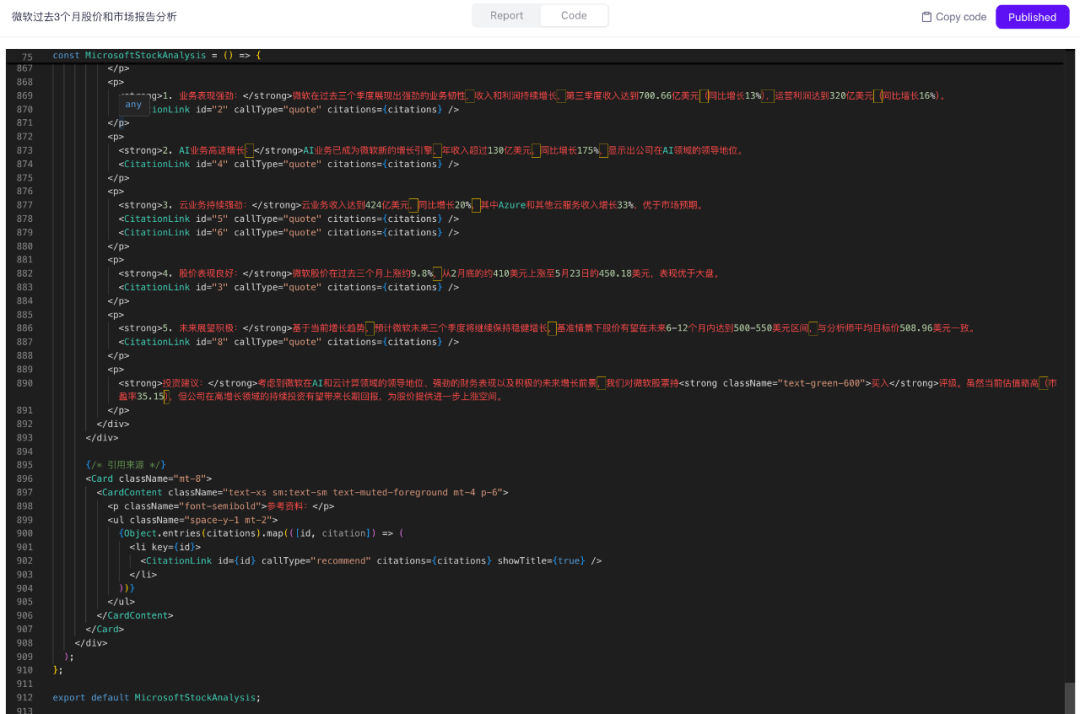Viewport: 1080px width, 714px height.
Task: Click the '引用来源' comment on line 895
Action: 125,465
